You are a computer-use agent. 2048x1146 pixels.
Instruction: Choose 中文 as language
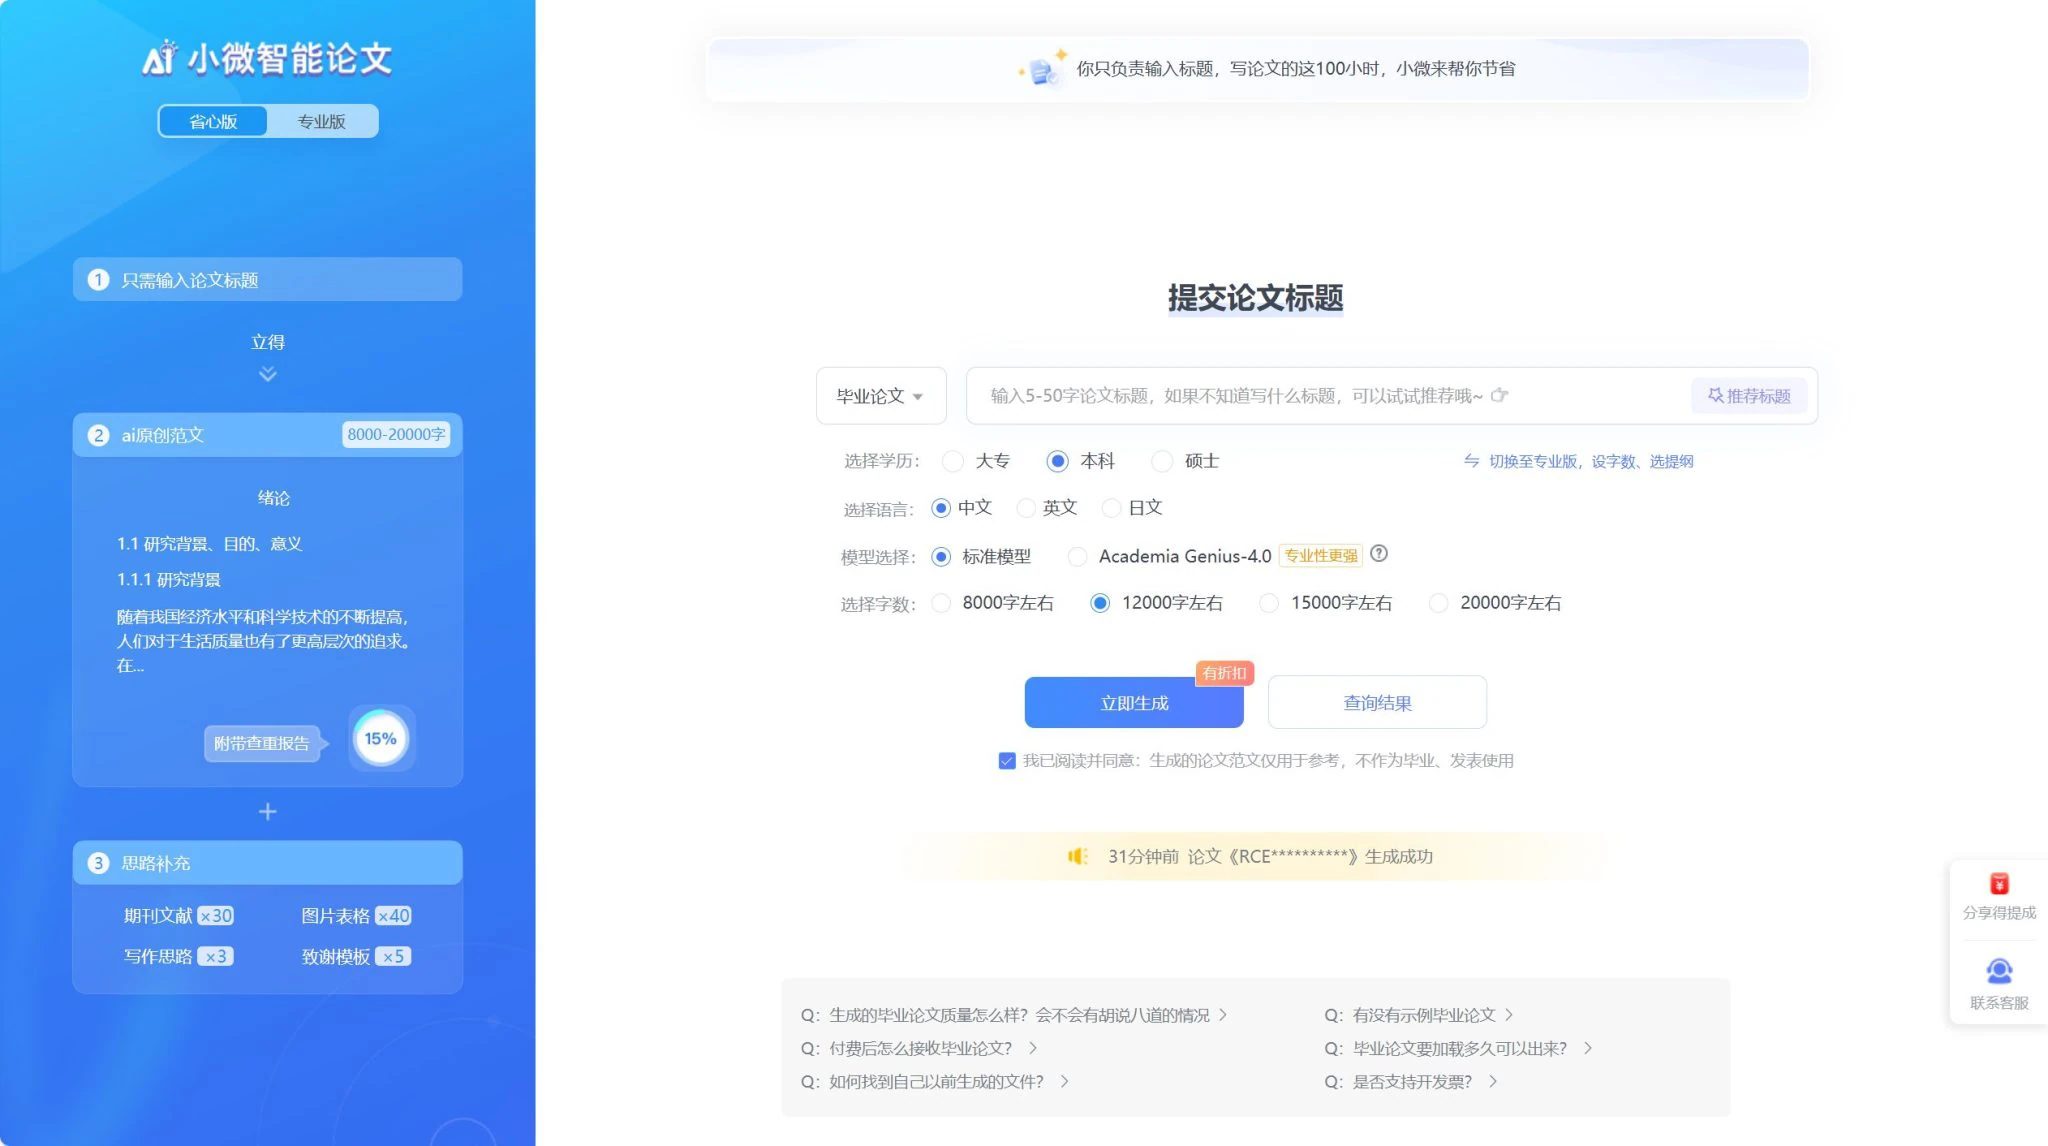tap(940, 508)
